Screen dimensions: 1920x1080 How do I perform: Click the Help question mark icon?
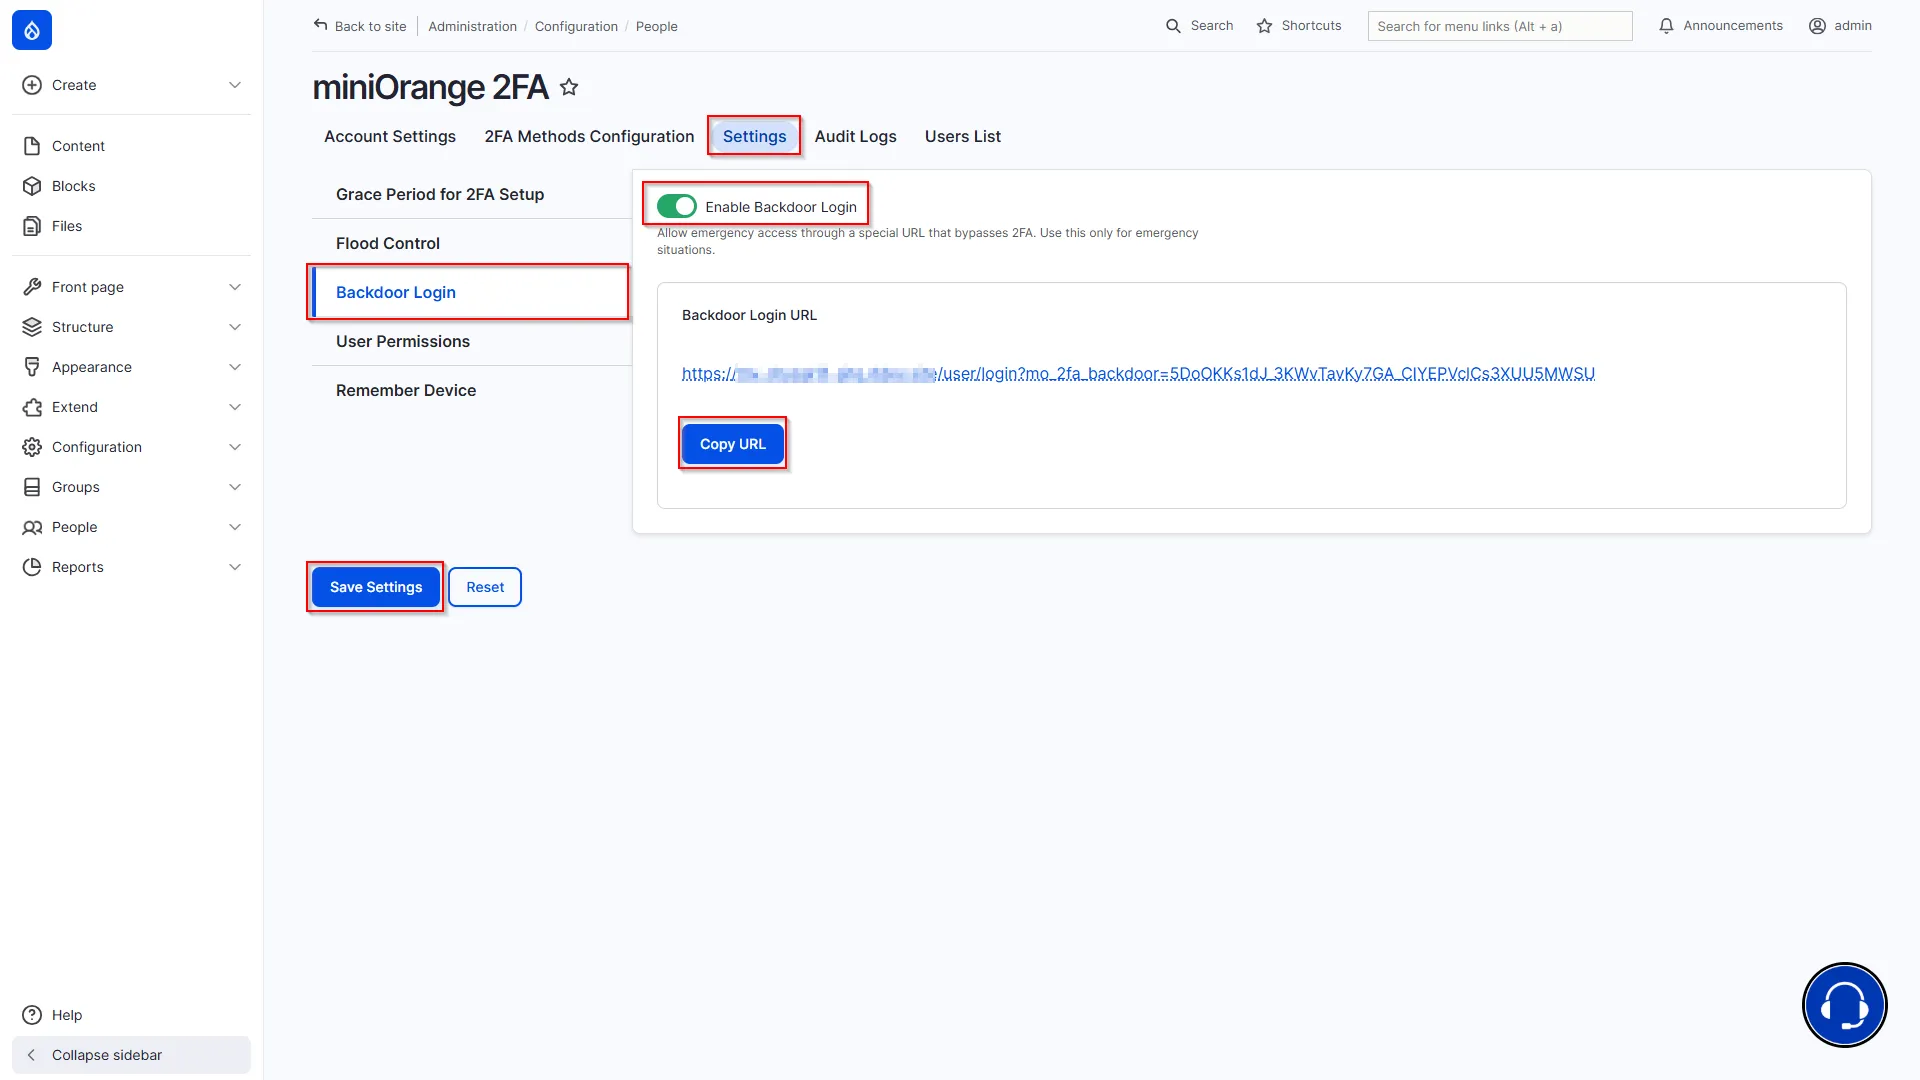[x=32, y=1015]
